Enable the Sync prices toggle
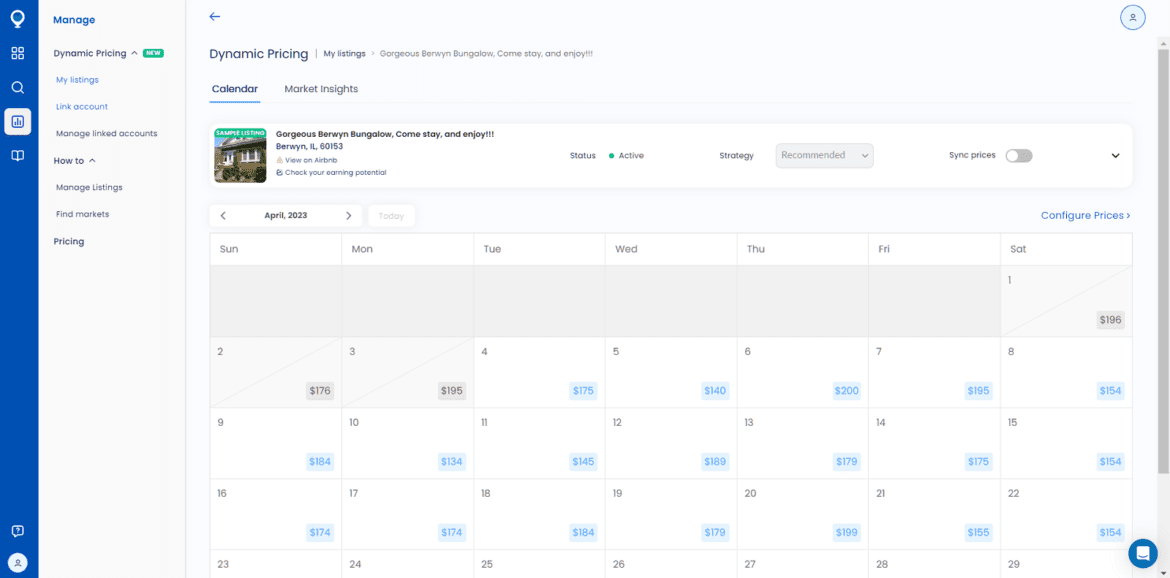Viewport: 1170px width, 578px height. pos(1018,155)
